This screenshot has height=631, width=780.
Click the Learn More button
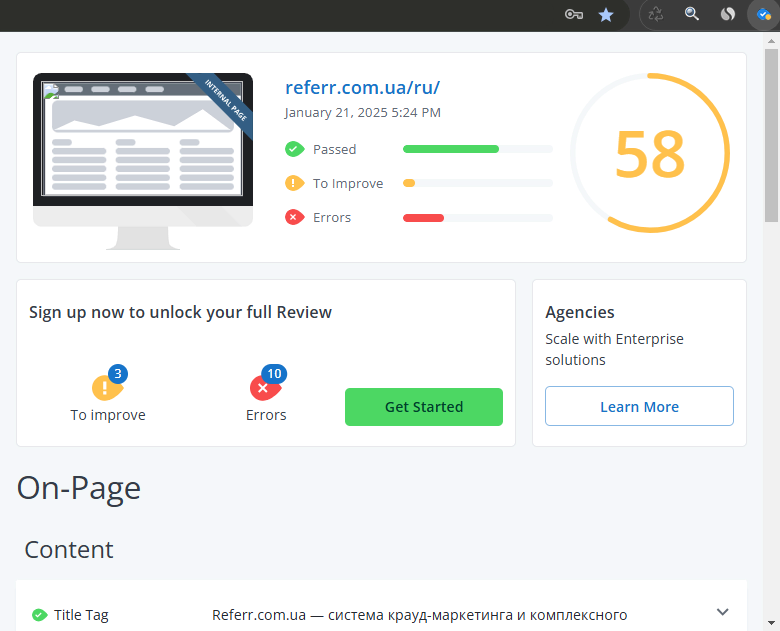[639, 407]
